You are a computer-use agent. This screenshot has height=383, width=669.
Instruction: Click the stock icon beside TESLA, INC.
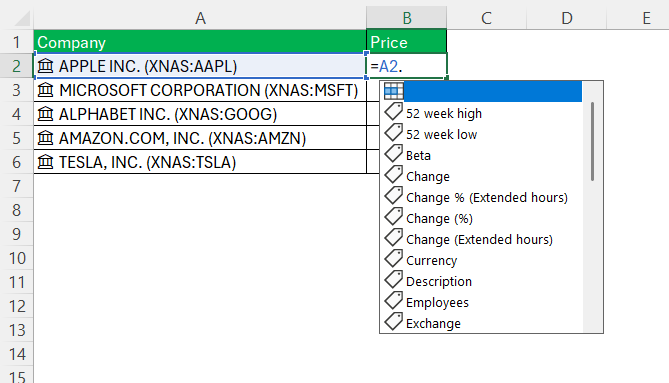click(45, 162)
